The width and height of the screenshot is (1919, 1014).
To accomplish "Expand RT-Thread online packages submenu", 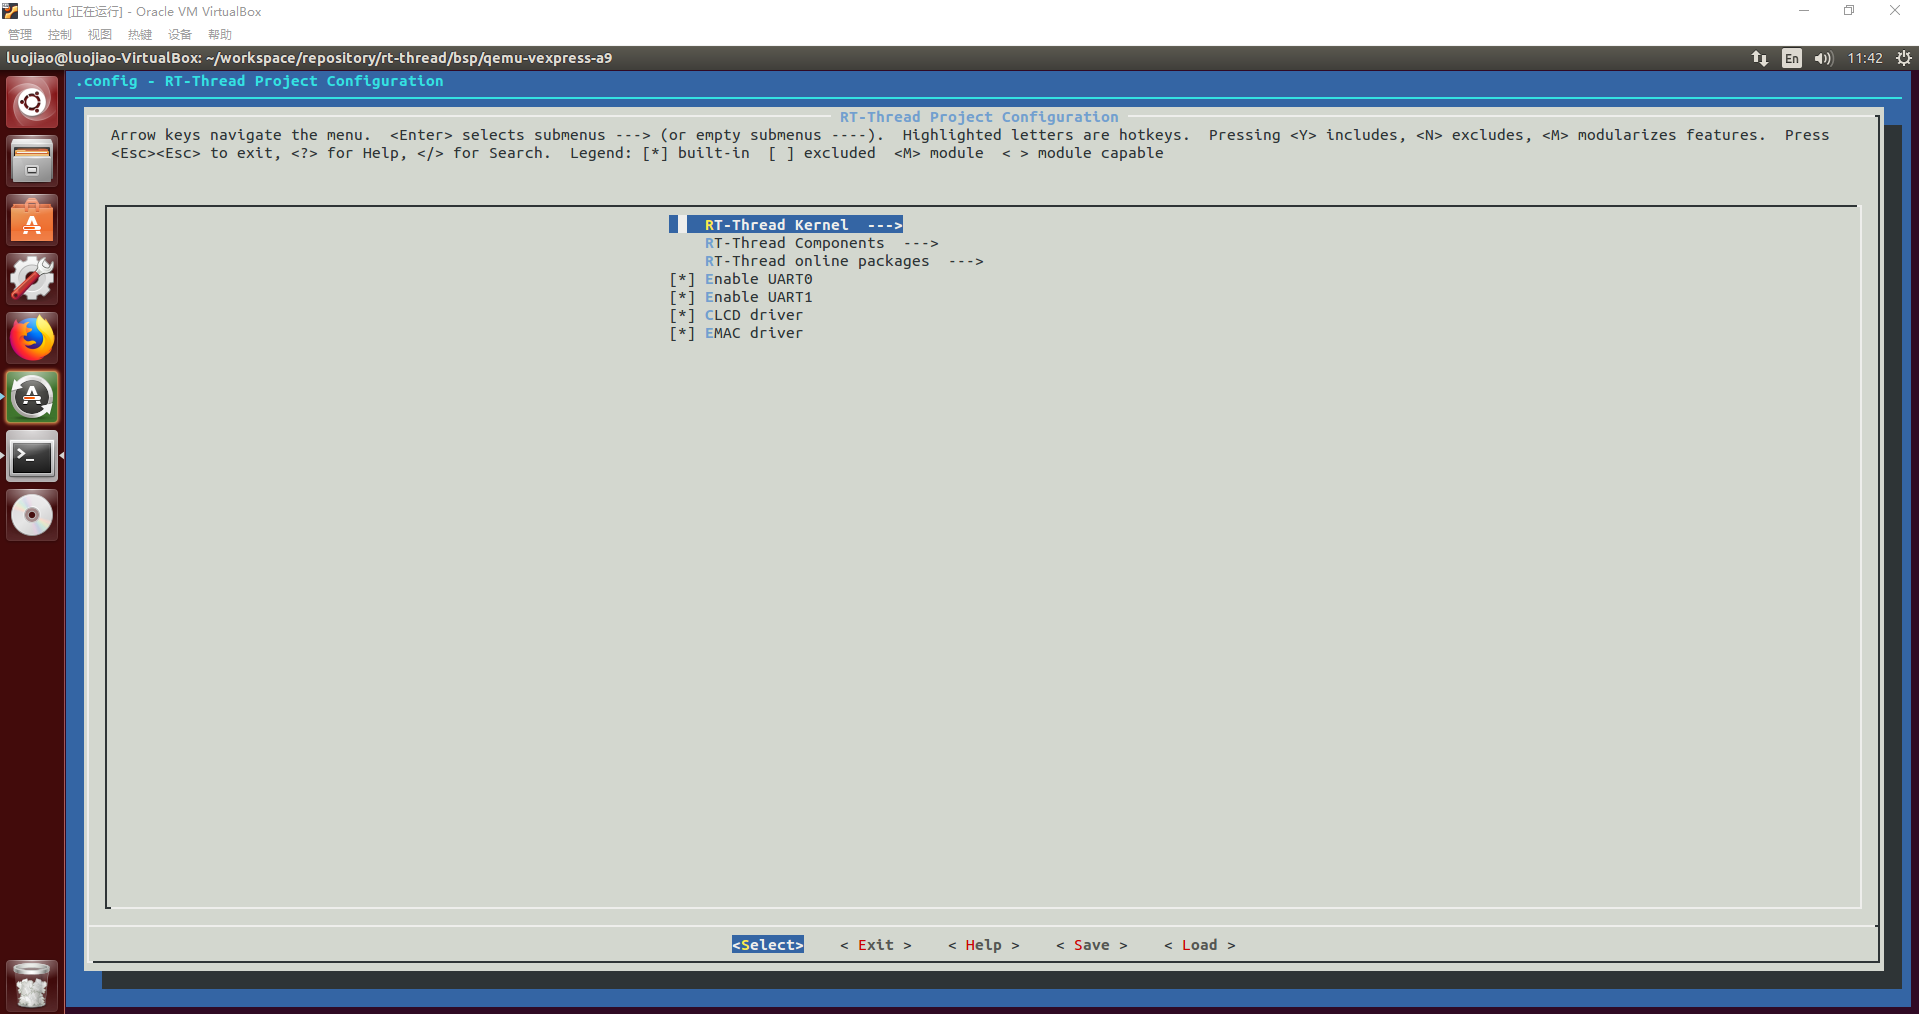I will coord(844,261).
